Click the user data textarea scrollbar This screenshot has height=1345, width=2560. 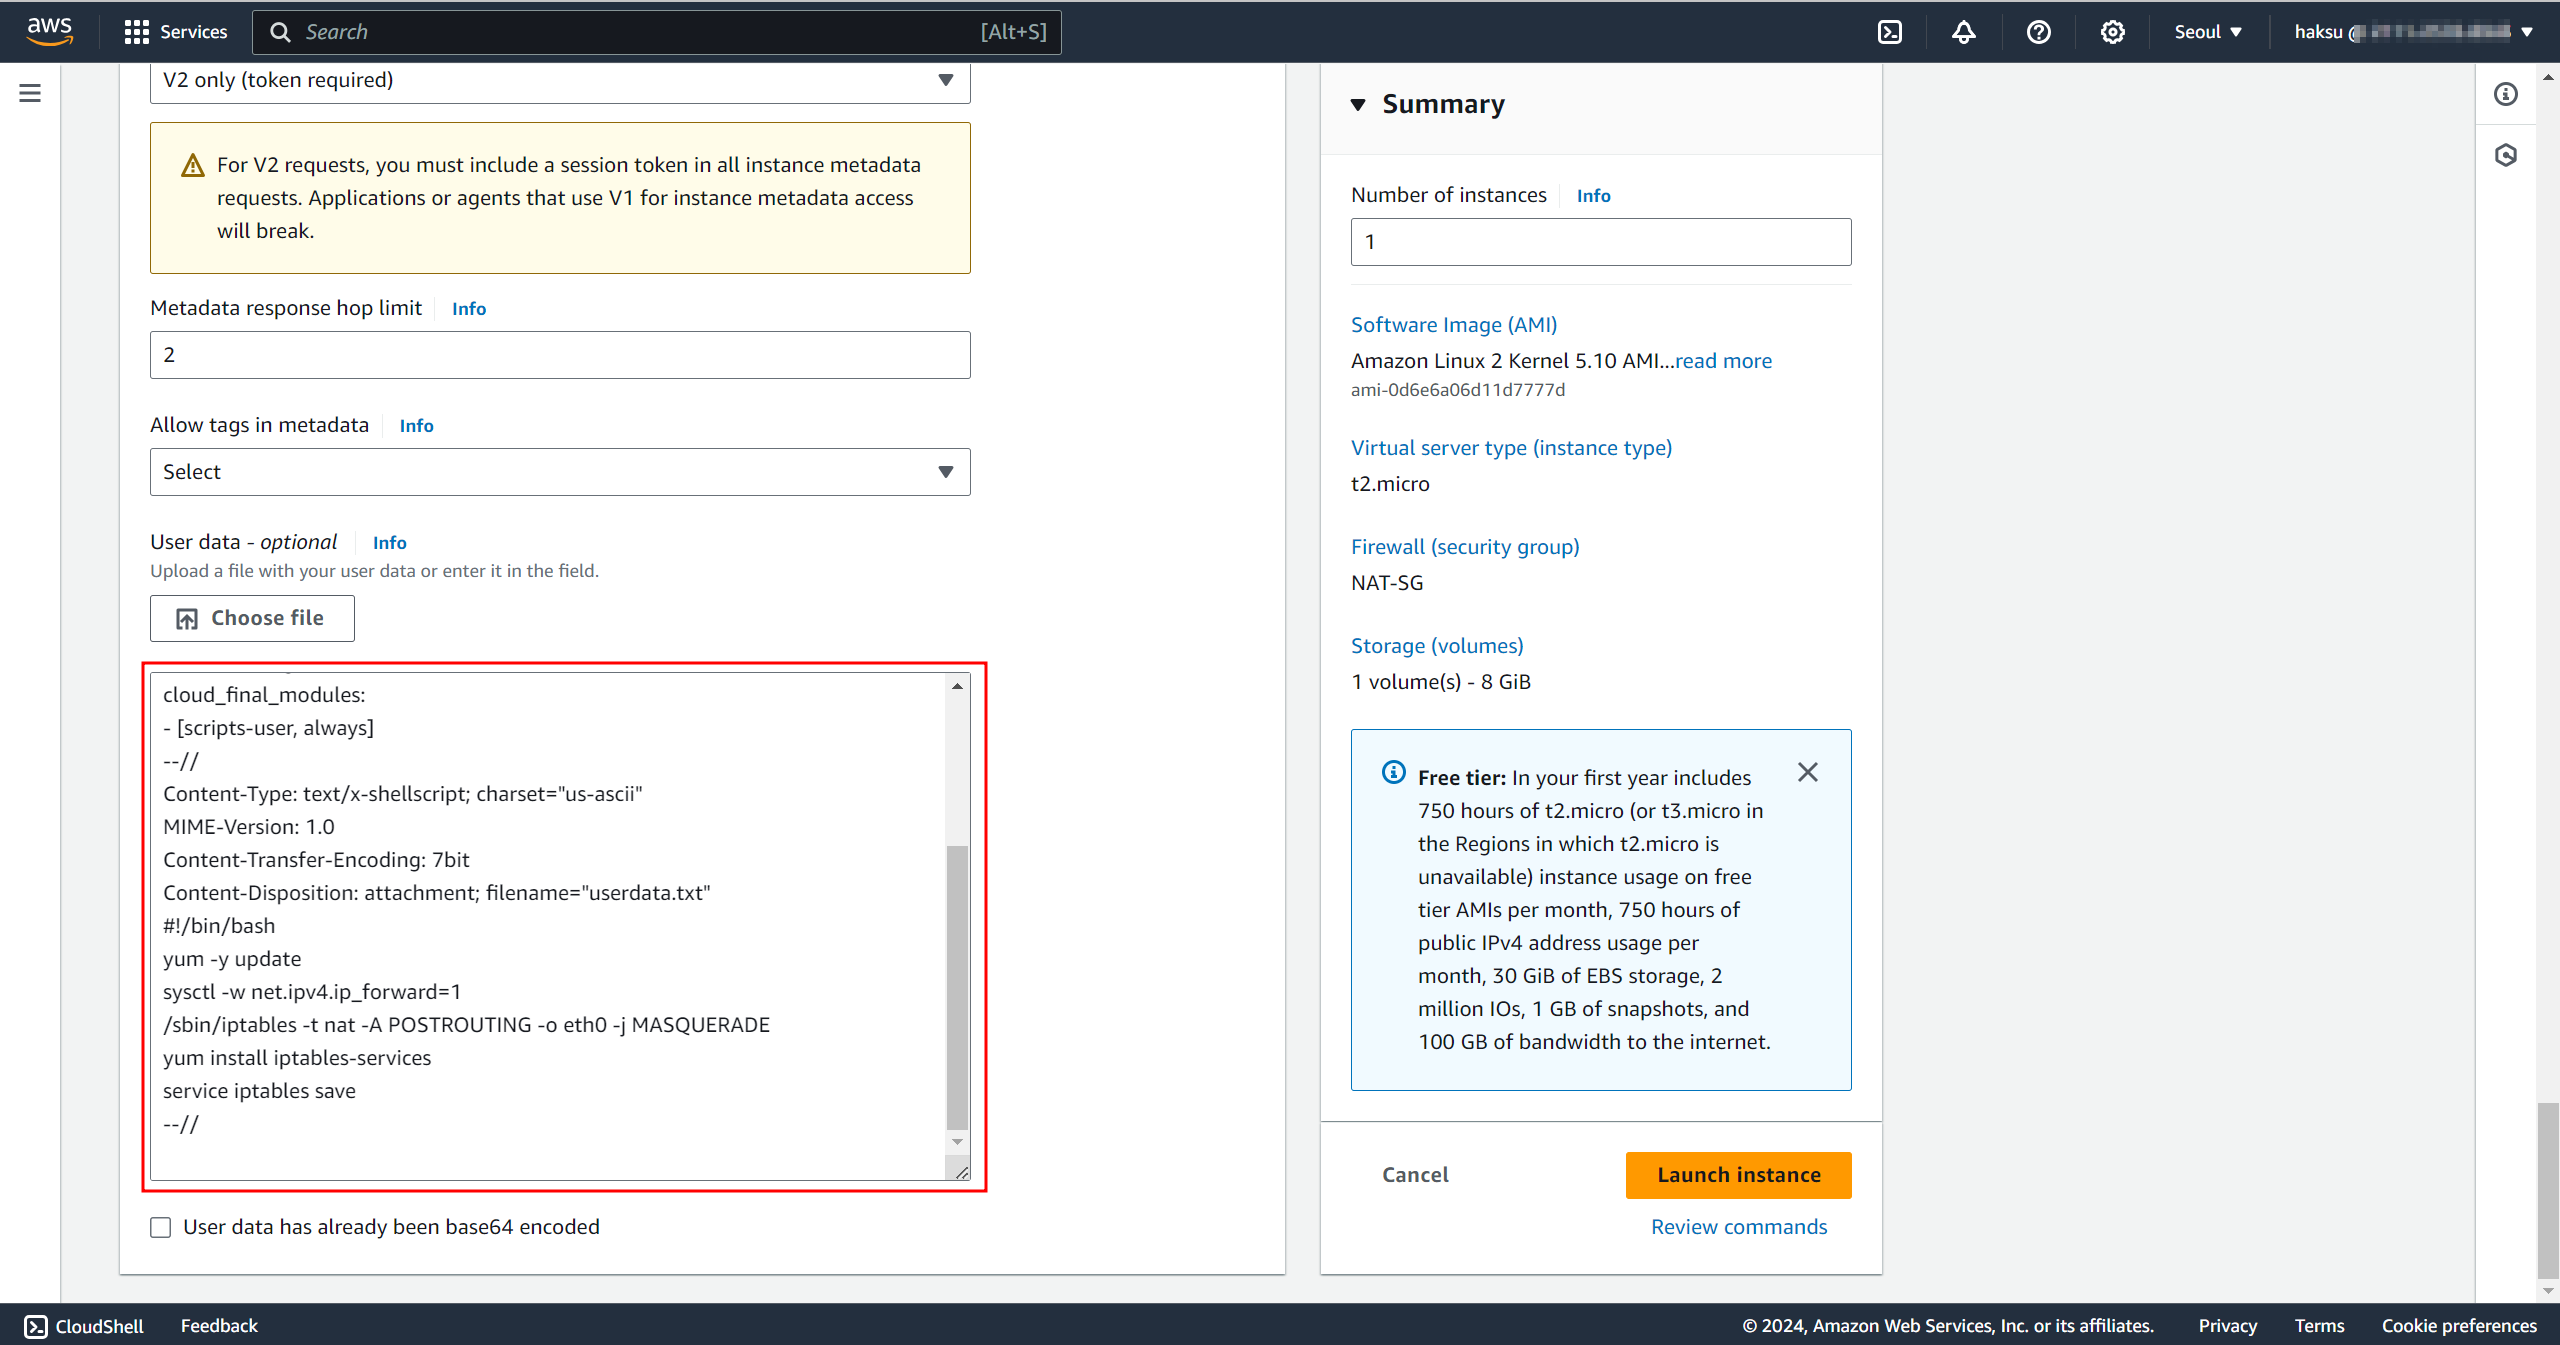click(957, 985)
